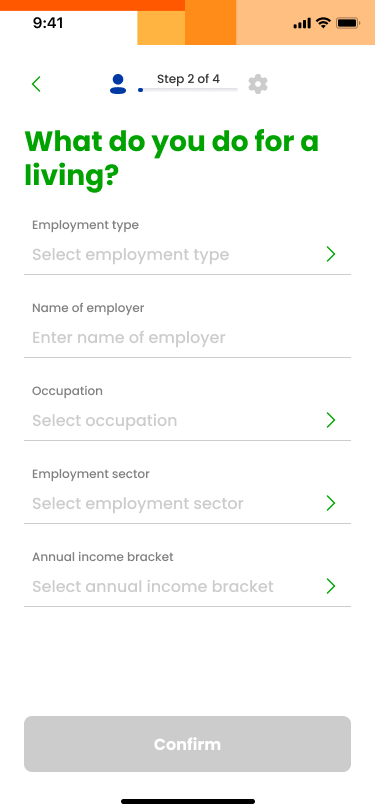The width and height of the screenshot is (375, 812).
Task: Tap the home indicator bar at bottom
Action: click(x=188, y=802)
